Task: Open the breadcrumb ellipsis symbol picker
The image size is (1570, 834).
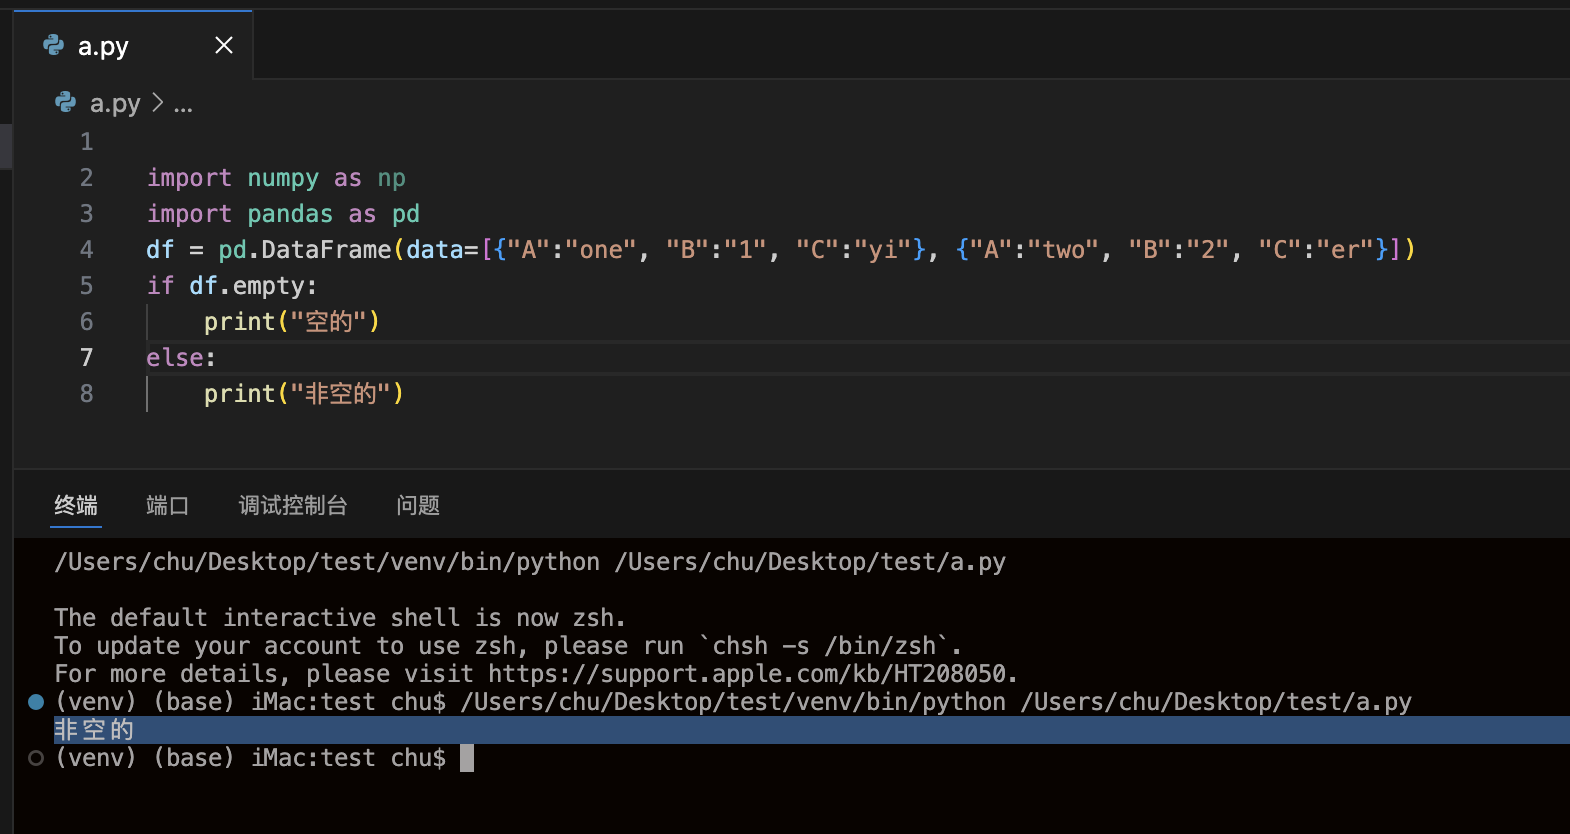Action: coord(183,104)
